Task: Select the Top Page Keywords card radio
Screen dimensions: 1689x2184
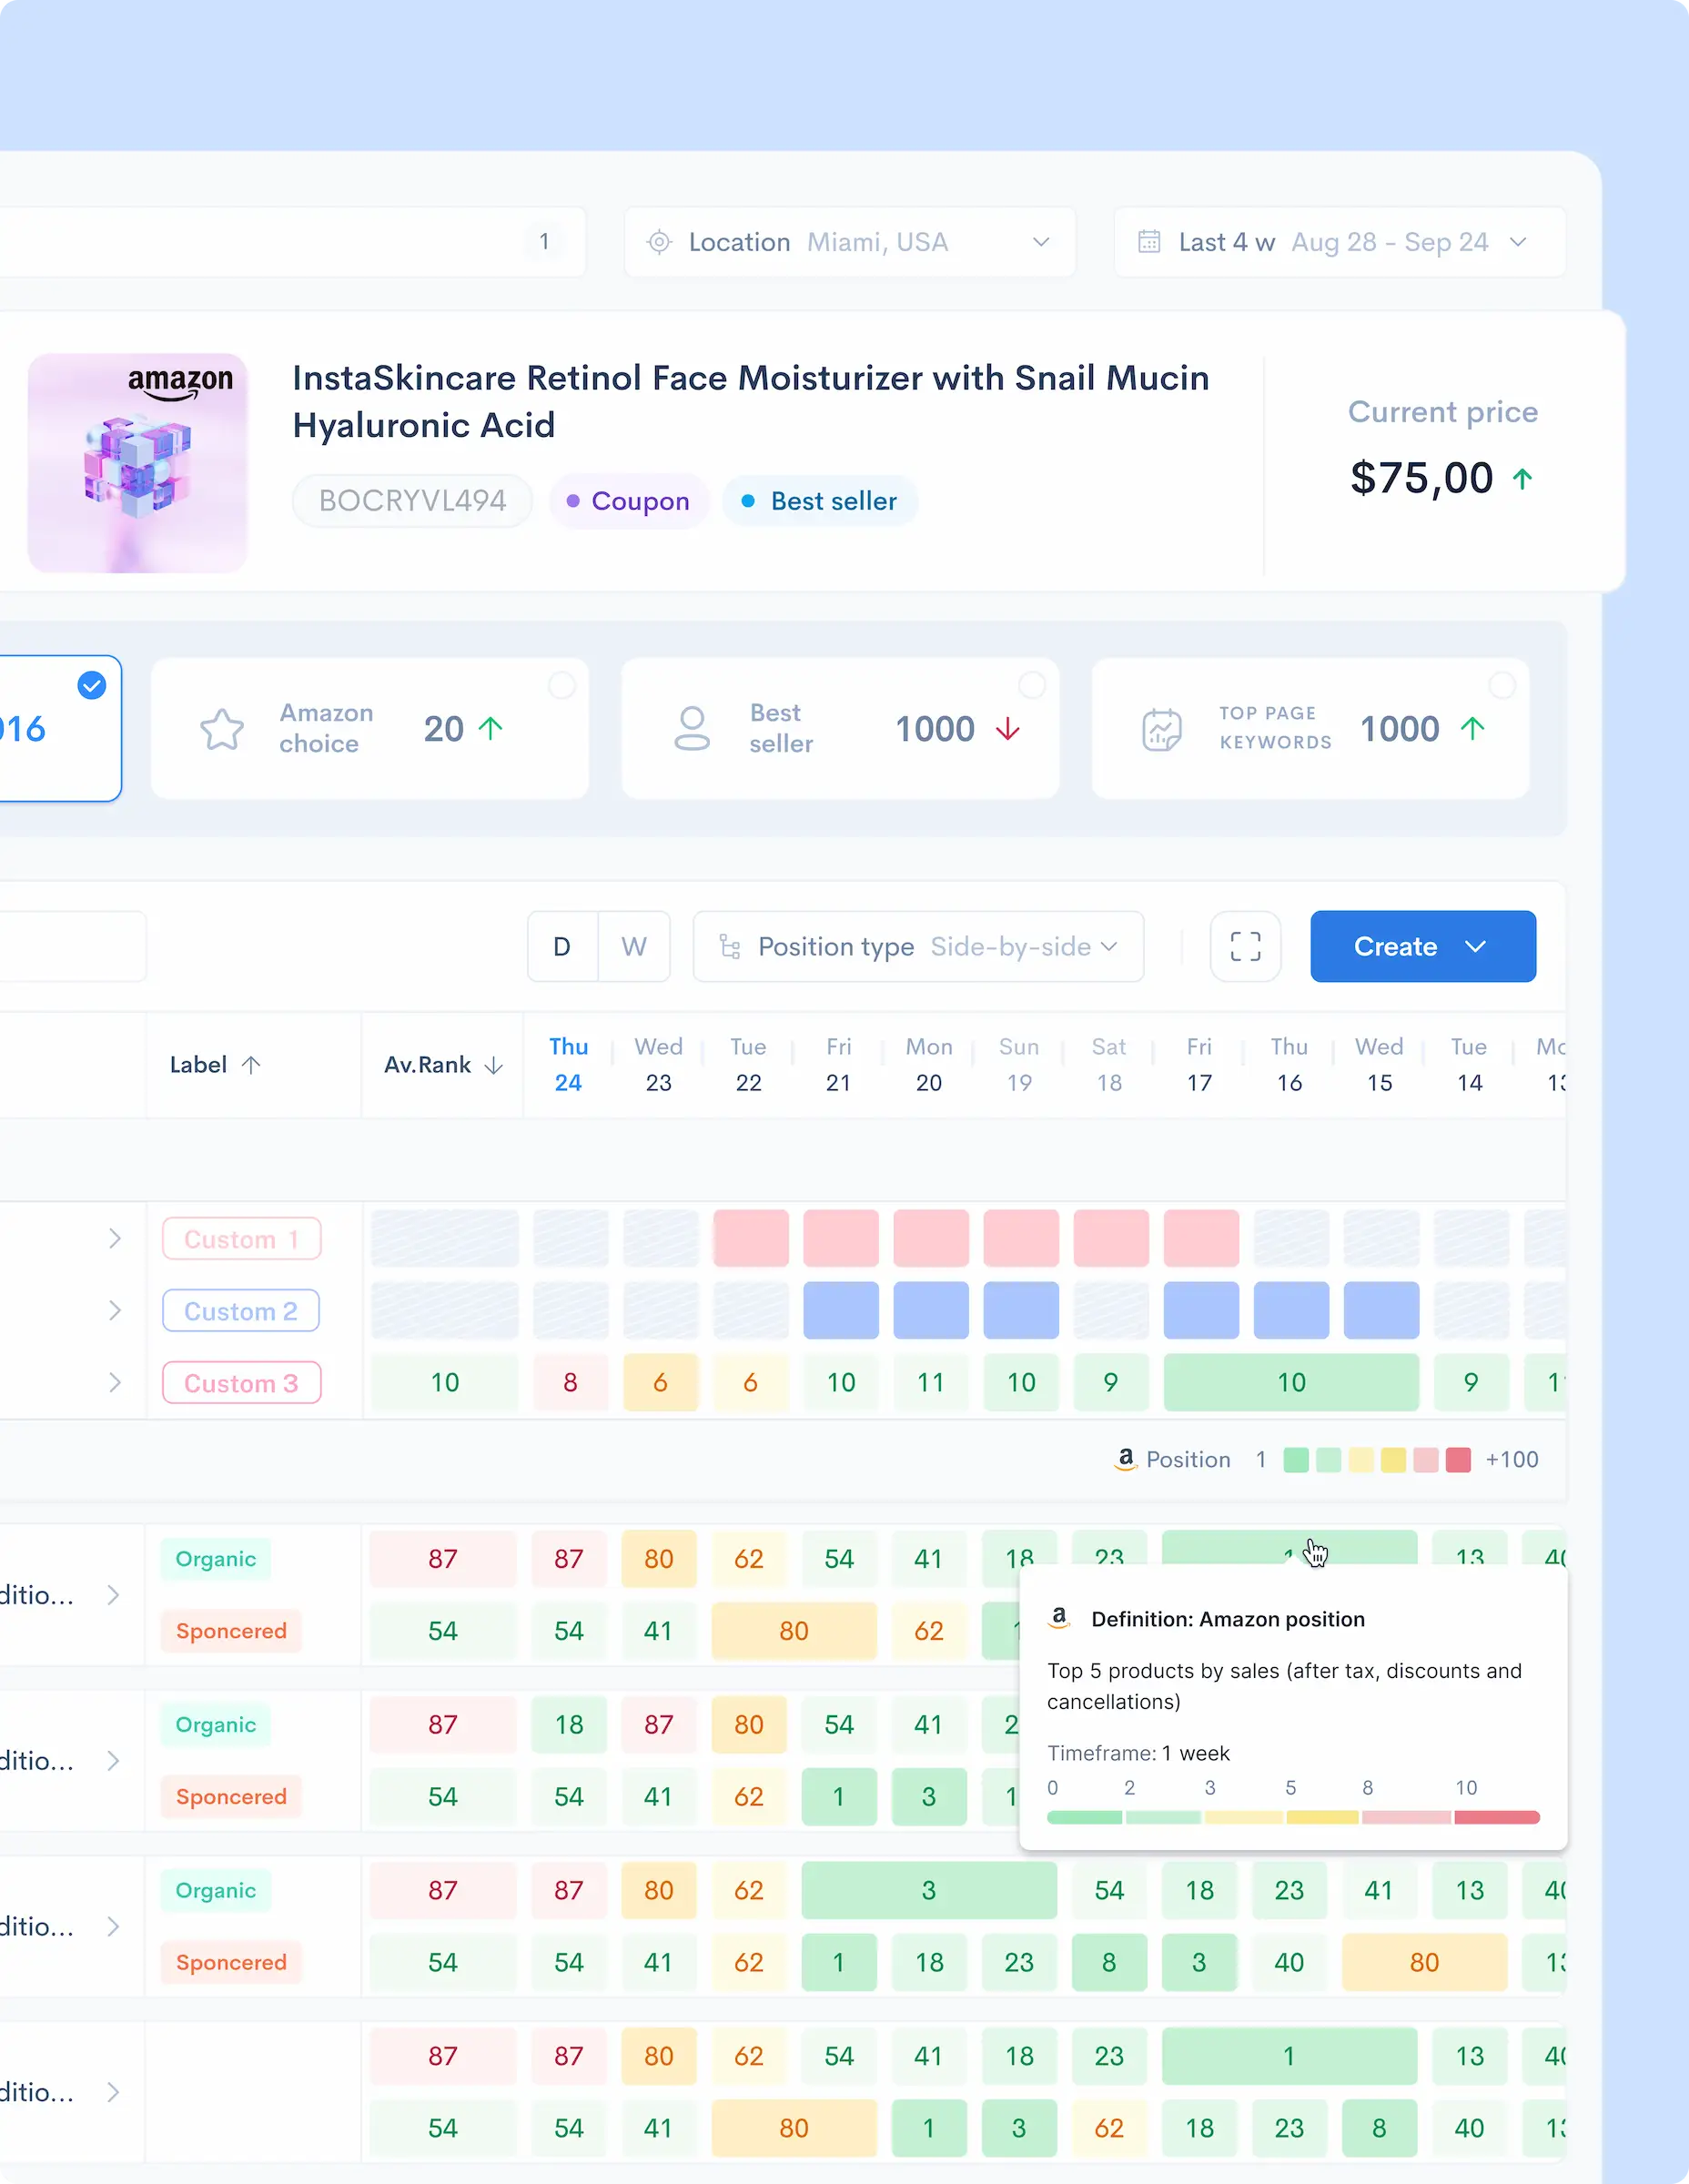Action: [x=1502, y=685]
